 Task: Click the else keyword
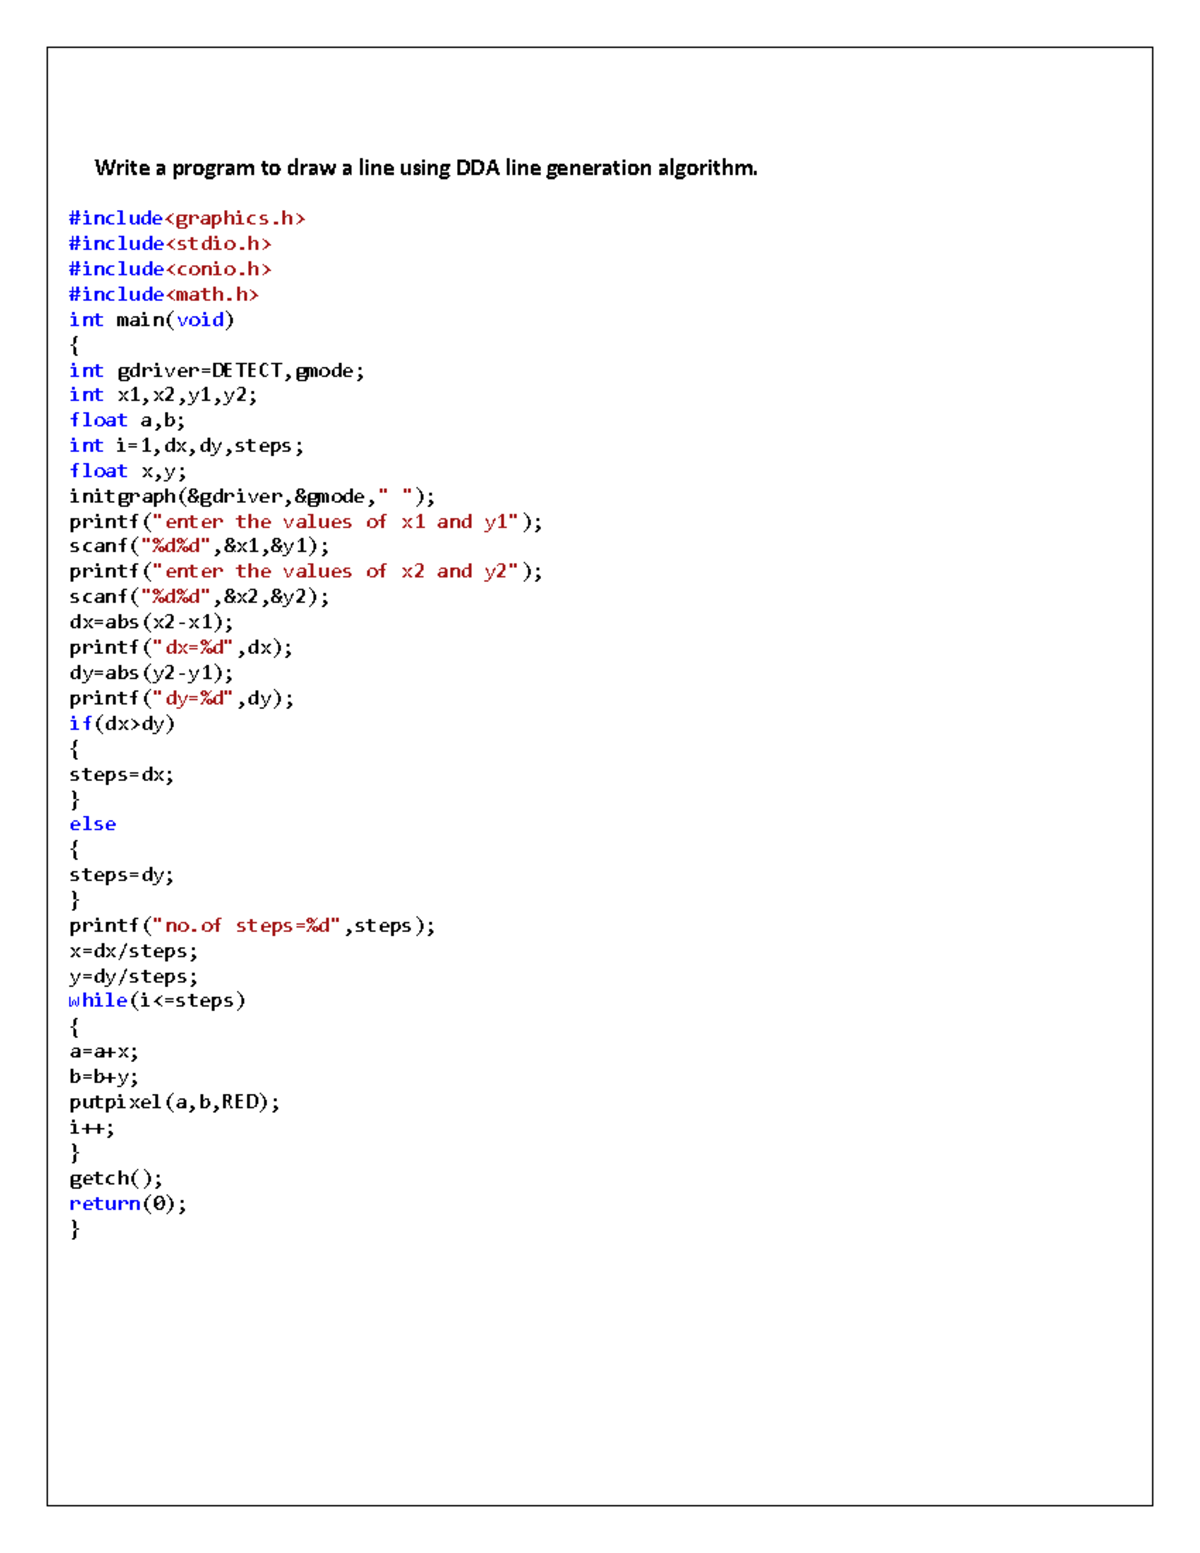(x=92, y=824)
